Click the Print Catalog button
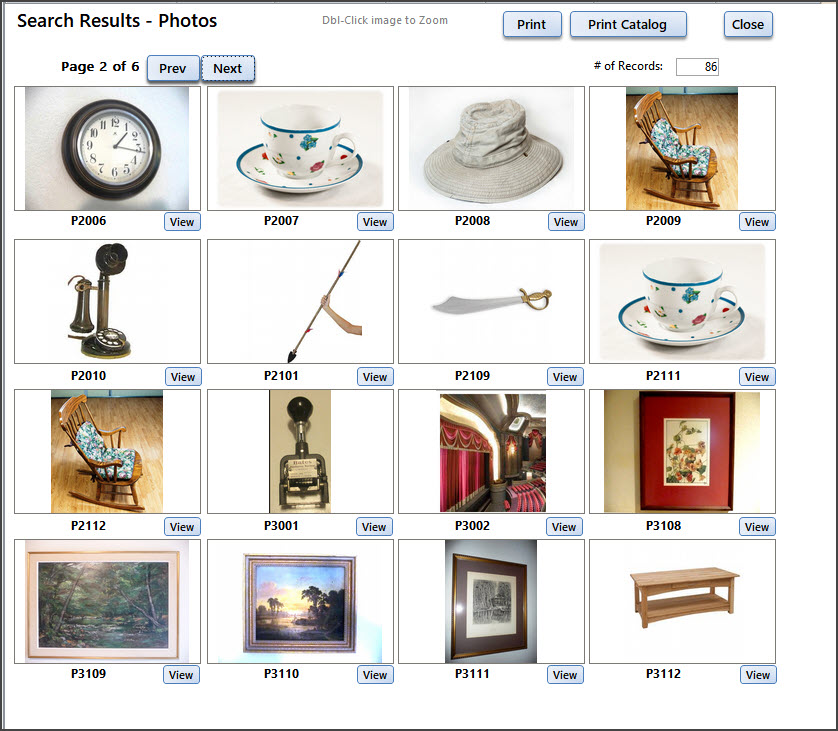 click(627, 25)
